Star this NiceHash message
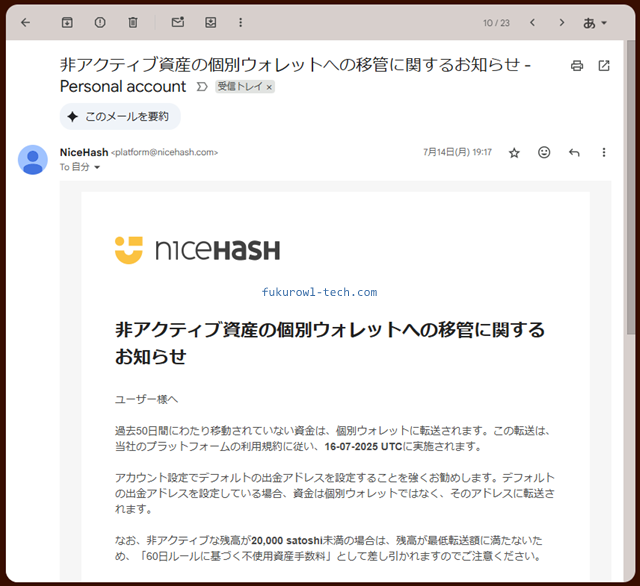 514,153
